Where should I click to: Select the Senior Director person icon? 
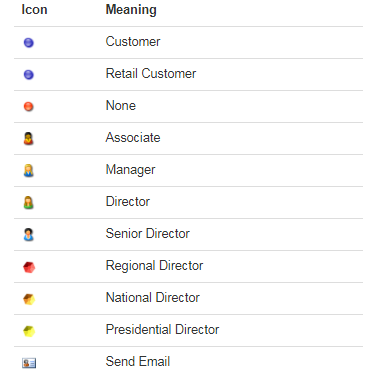click(29, 234)
